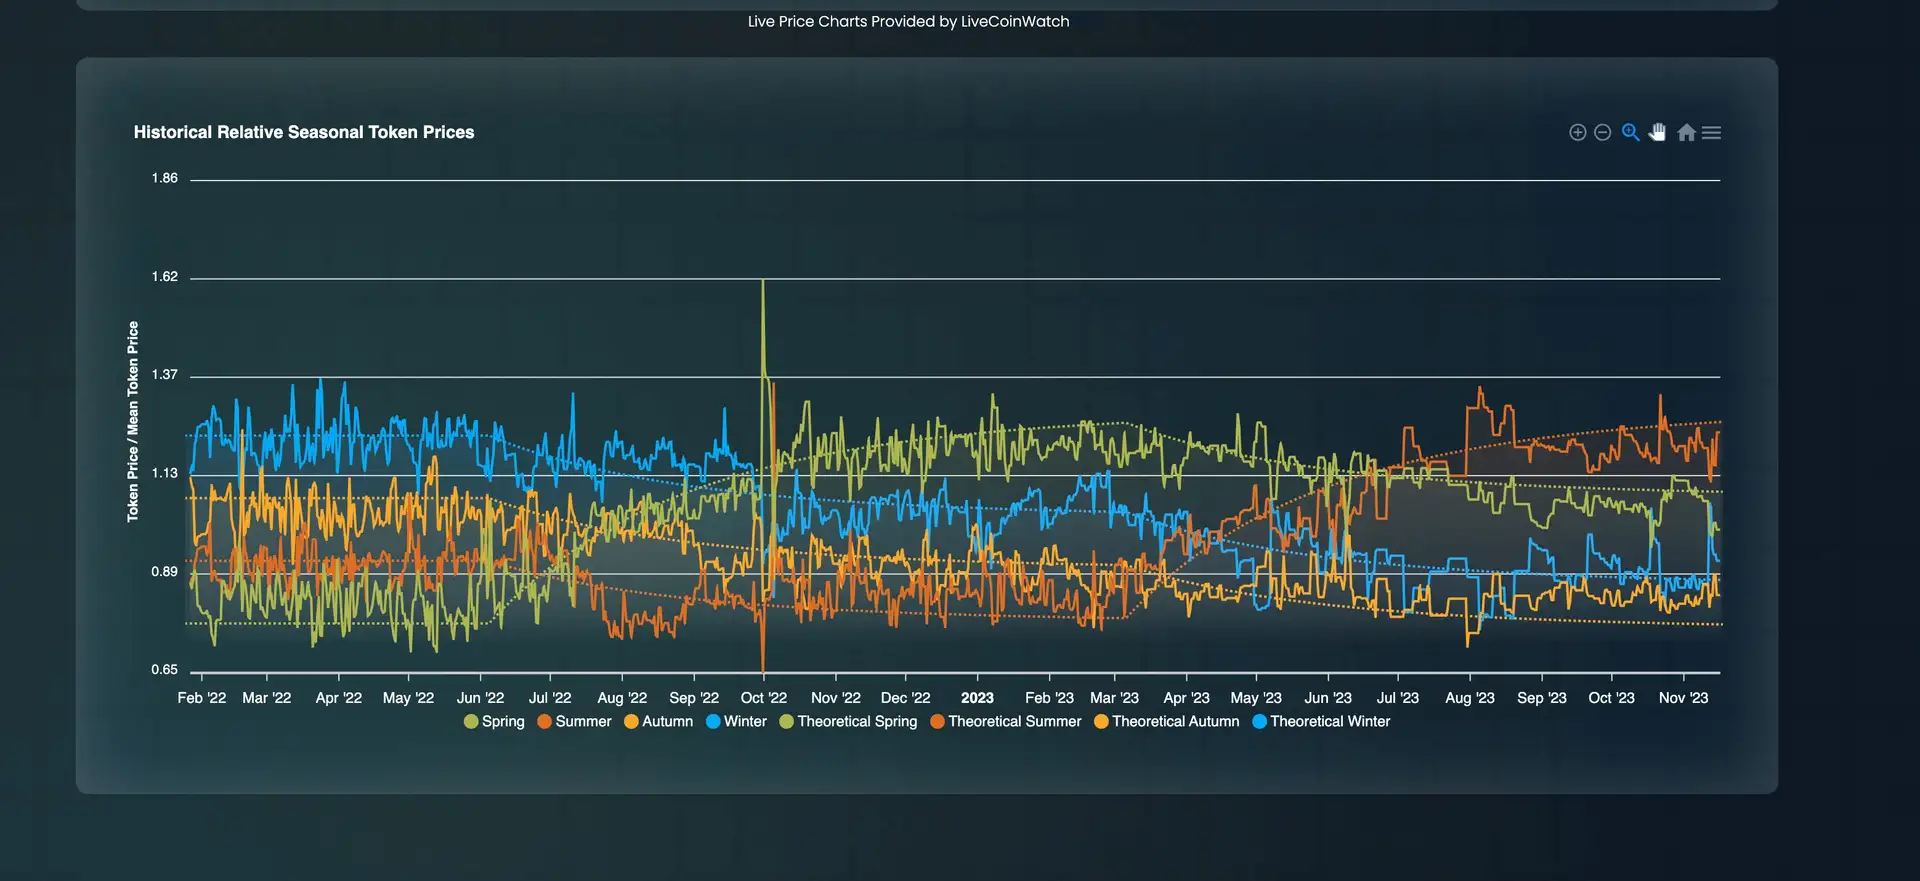Toggle Theoretical Spring legend item
Viewport: 1920px width, 881px height.
848,722
